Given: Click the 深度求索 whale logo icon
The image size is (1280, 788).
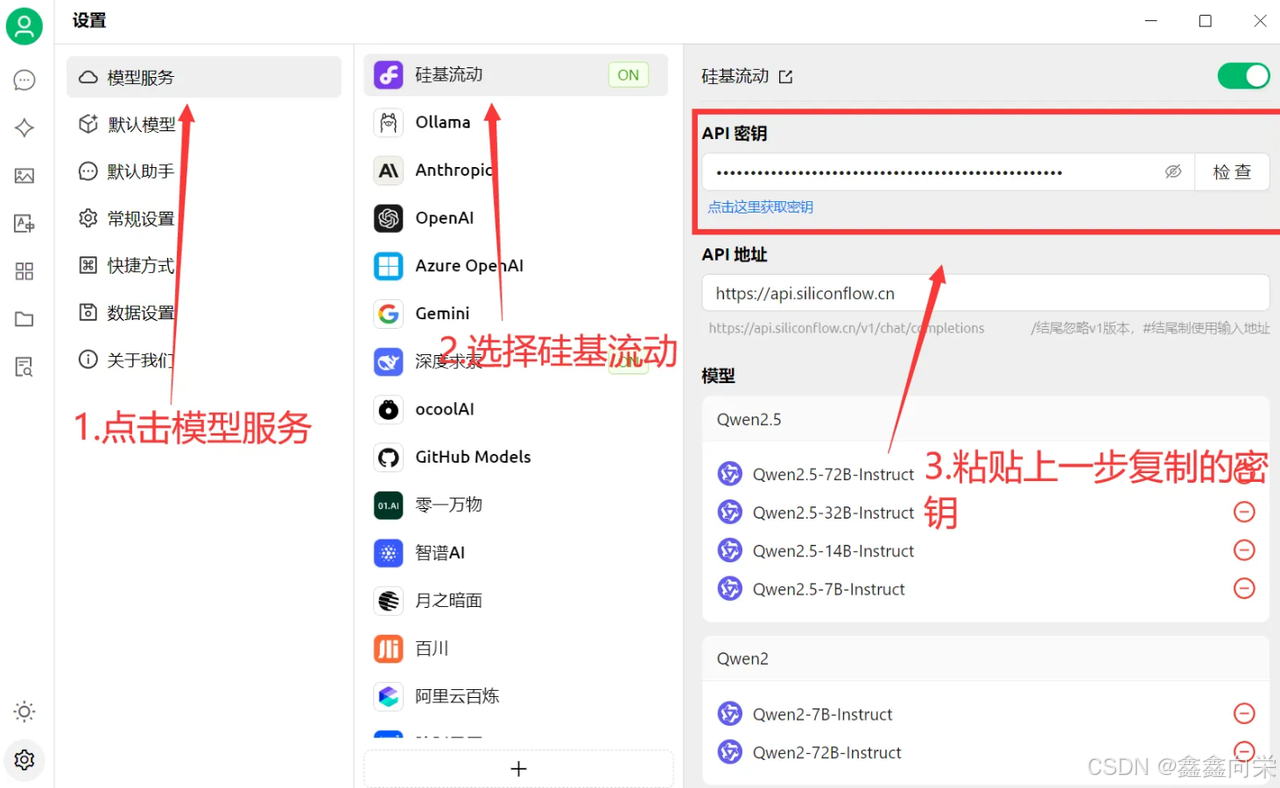Looking at the screenshot, I should pyautogui.click(x=388, y=361).
